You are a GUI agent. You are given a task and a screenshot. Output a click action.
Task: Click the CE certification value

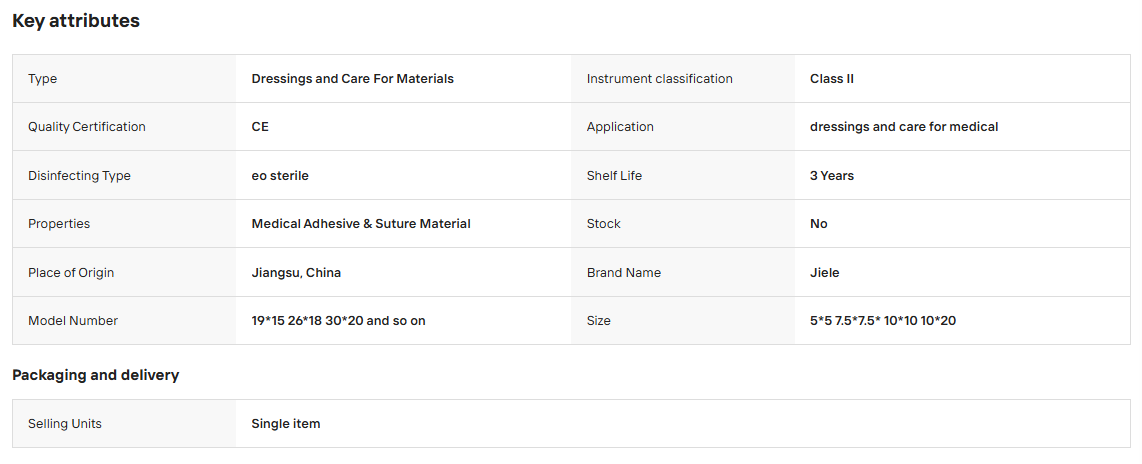click(260, 127)
